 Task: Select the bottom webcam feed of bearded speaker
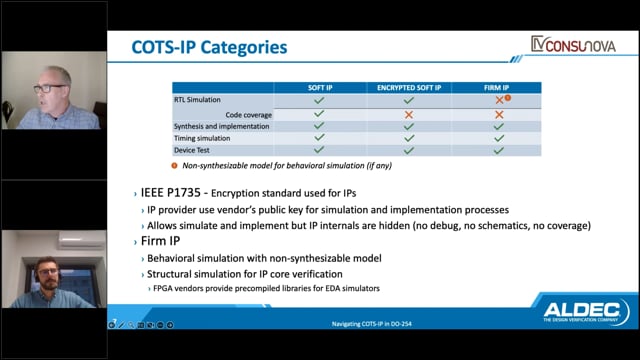tap(54, 269)
